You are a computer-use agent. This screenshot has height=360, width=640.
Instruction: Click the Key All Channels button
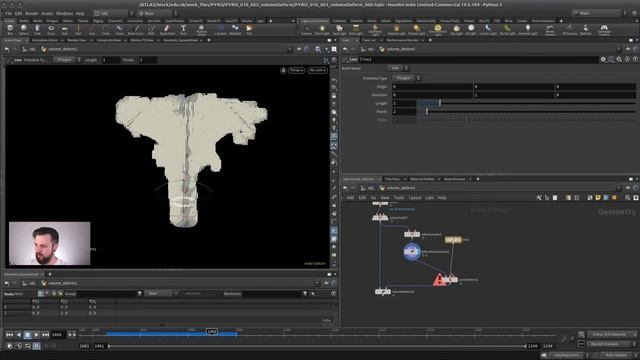tap(611, 344)
